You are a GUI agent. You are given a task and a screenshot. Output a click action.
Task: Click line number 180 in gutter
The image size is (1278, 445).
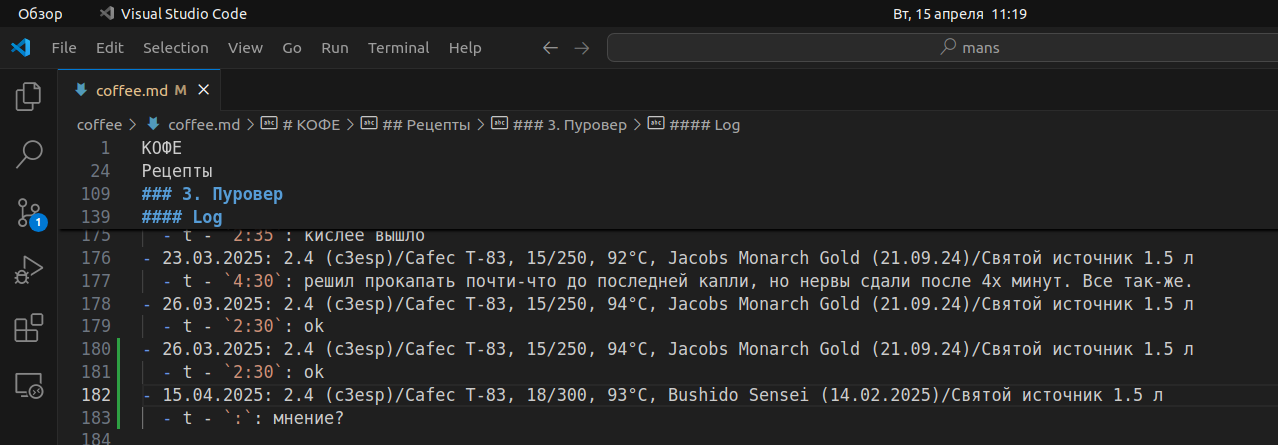(x=95, y=349)
